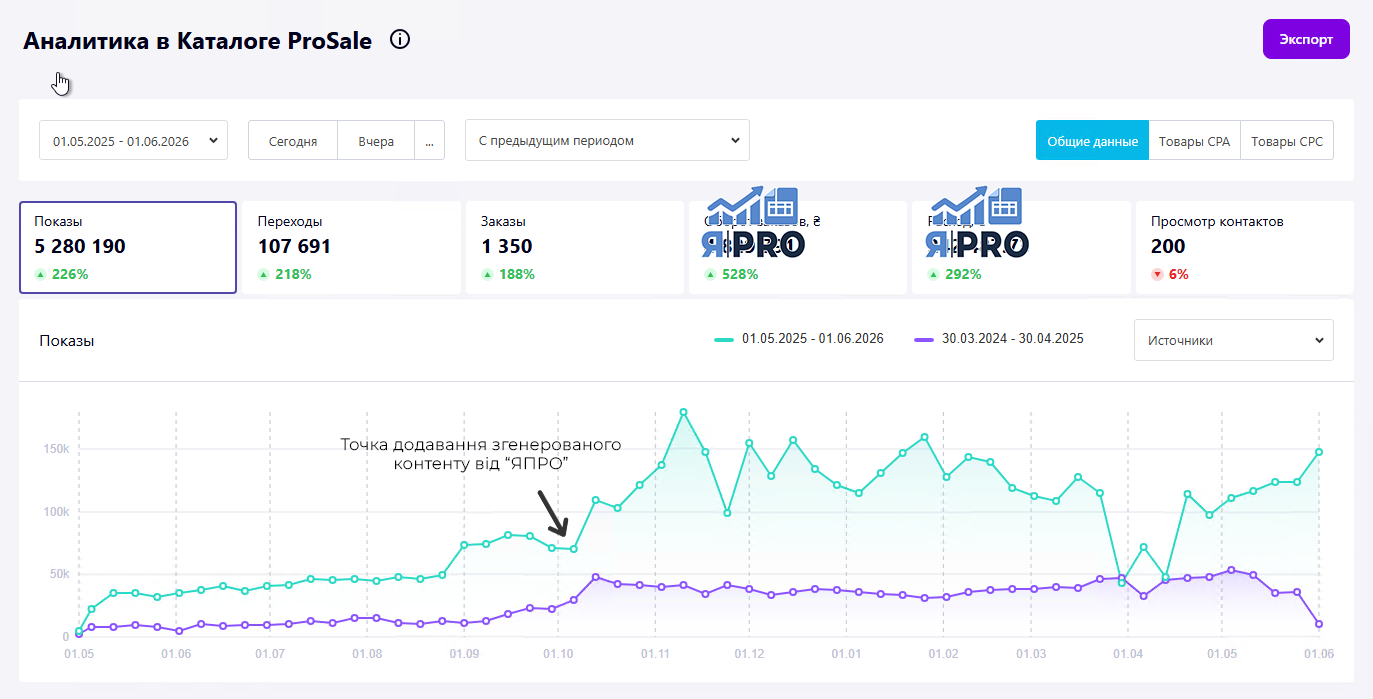Screen dimensions: 1373x699
Task: Click the green up arrow next to 188%
Action: (487, 274)
